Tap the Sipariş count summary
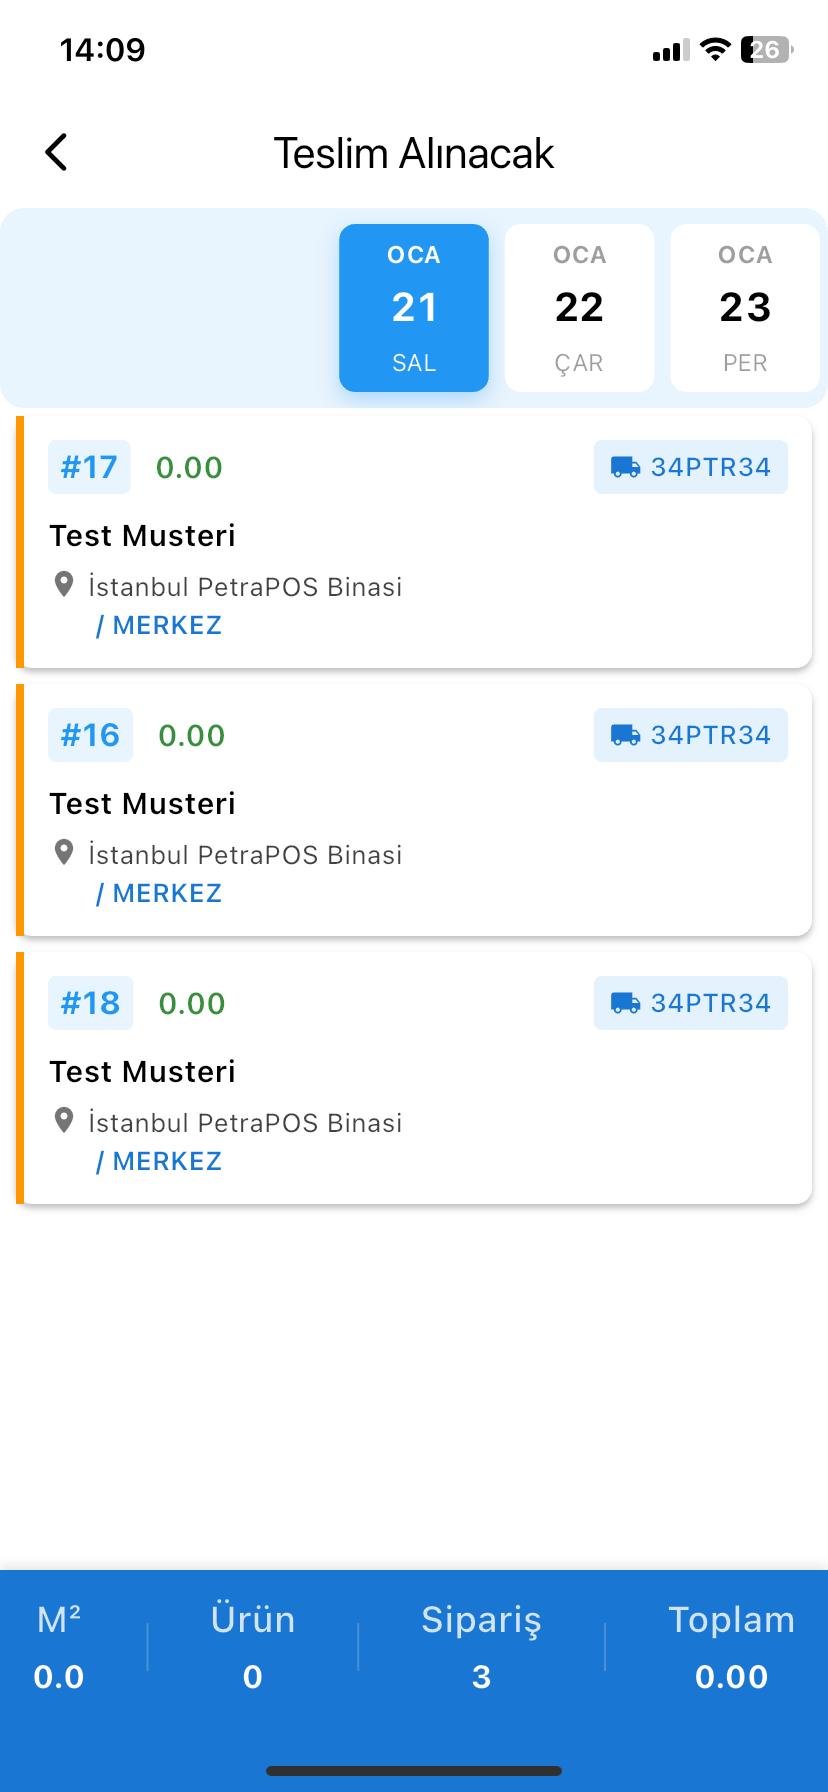Viewport: 828px width, 1792px height. click(x=481, y=1647)
